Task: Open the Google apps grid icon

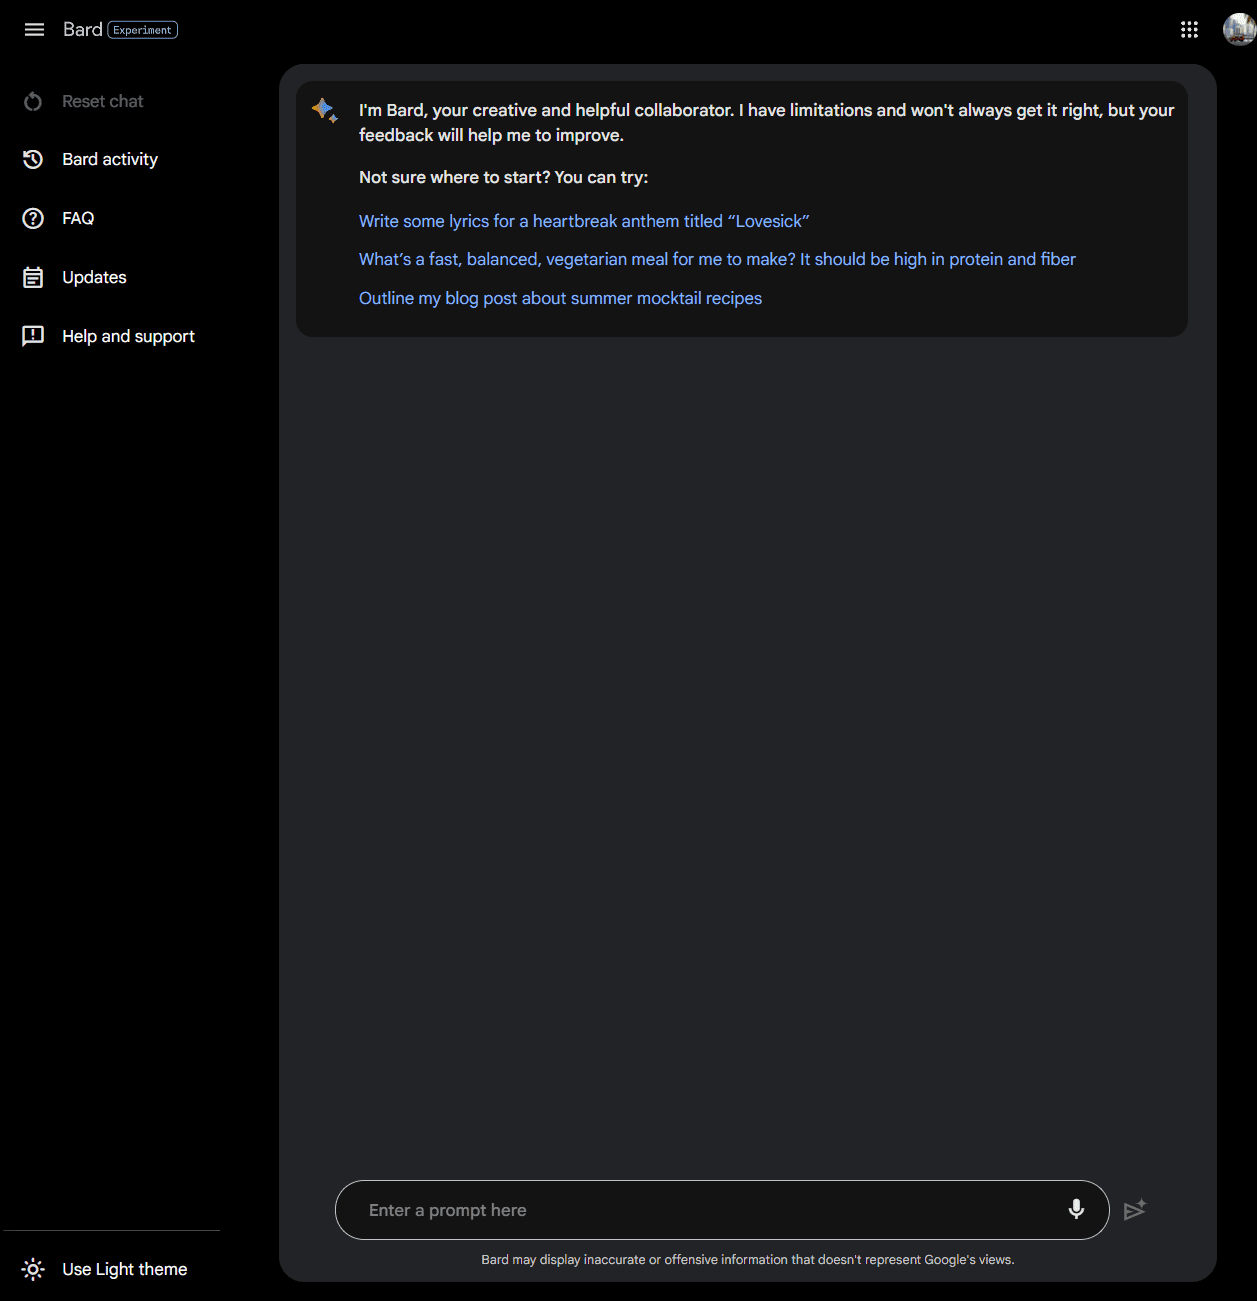Action: tap(1189, 30)
